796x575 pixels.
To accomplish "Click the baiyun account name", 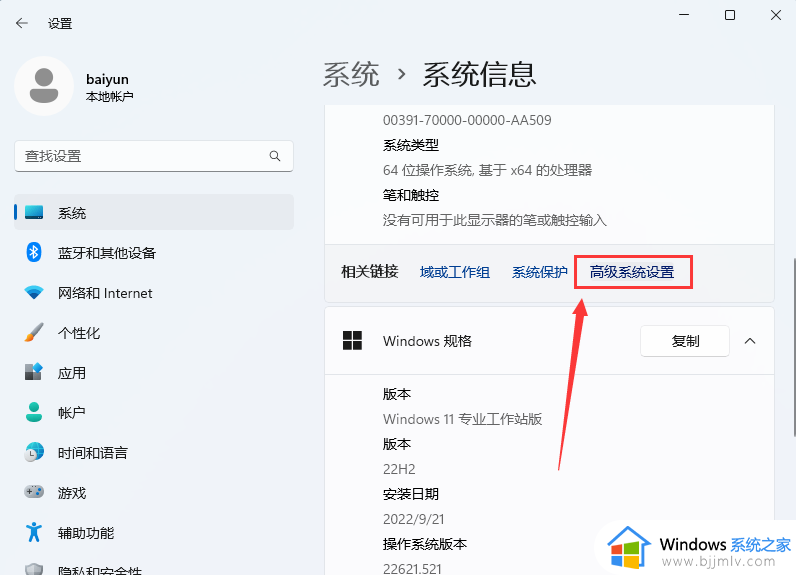I will click(x=107, y=79).
